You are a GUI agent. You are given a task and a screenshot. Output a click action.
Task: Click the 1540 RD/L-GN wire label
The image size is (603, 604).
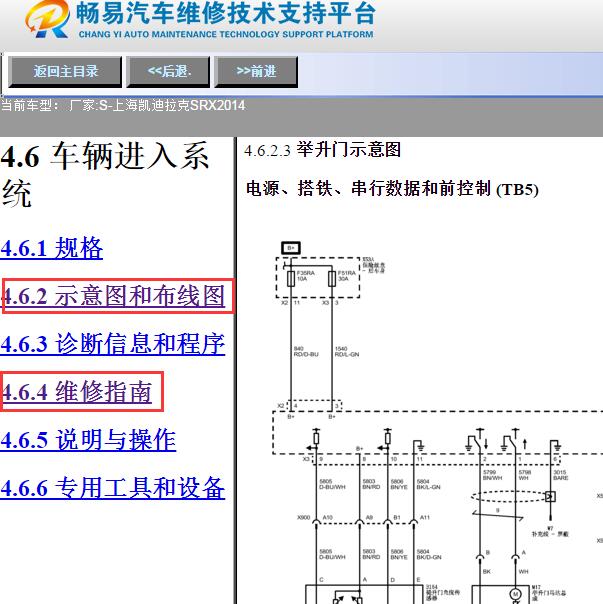(x=347, y=351)
